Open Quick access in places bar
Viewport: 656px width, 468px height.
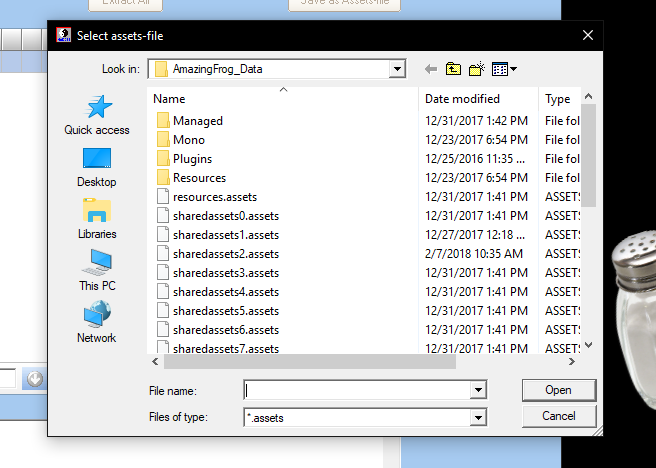pos(97,115)
